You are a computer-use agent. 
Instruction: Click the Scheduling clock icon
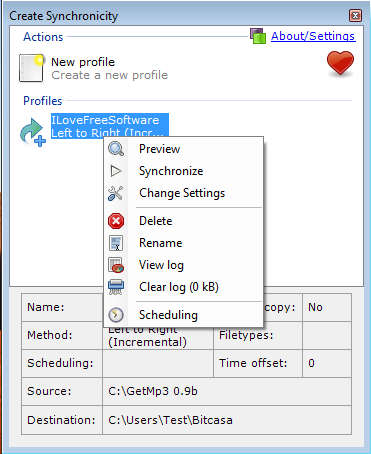click(116, 315)
